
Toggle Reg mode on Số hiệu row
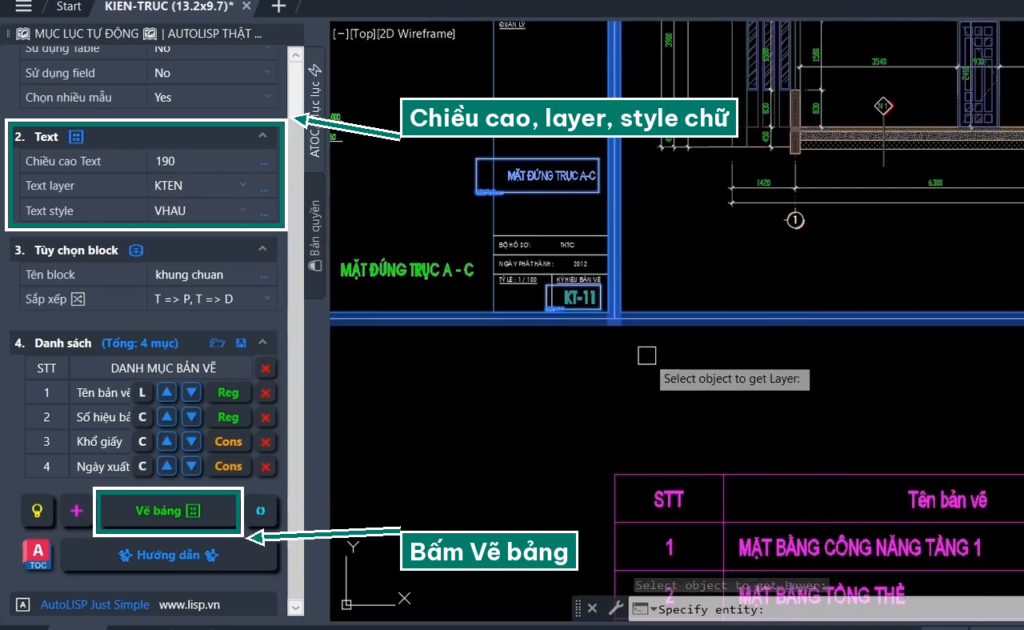228,417
